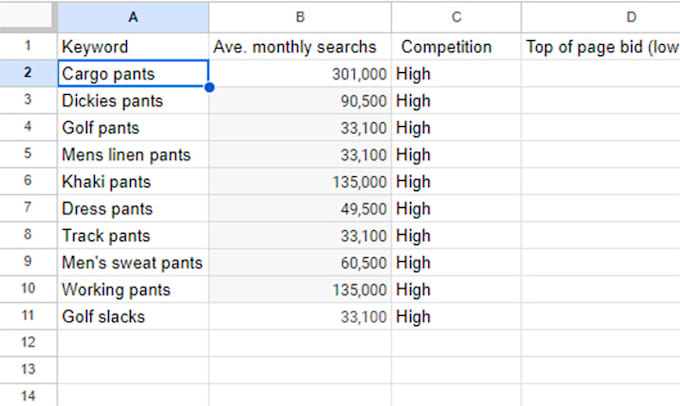Screen dimensions: 680x406
Task: Click the 33,100 value for Track pants
Action: [x=300, y=235]
